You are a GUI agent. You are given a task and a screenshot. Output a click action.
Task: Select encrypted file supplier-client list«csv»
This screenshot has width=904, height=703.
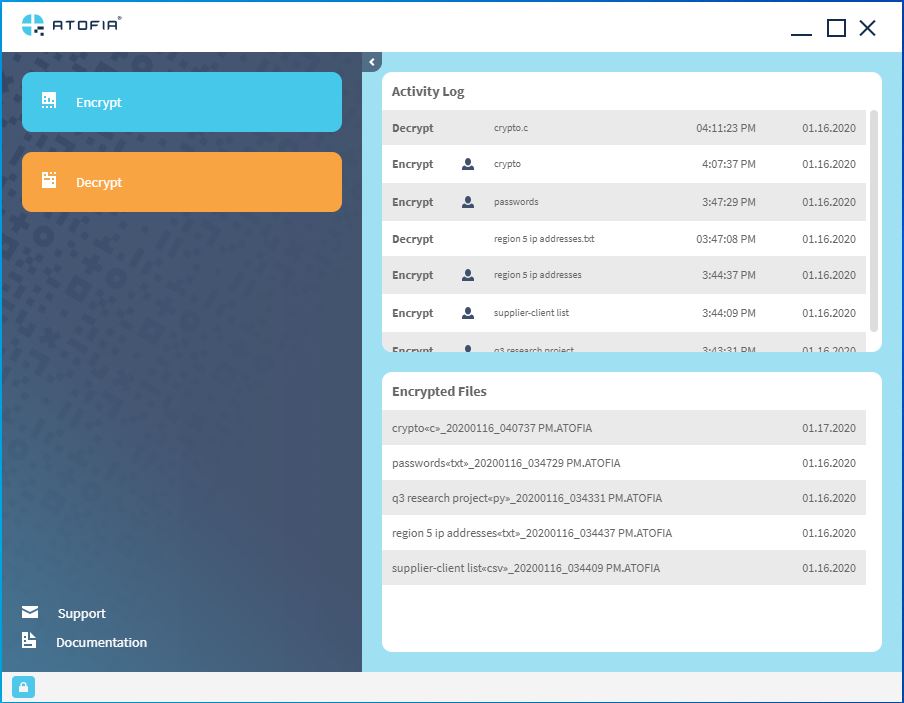click(624, 567)
